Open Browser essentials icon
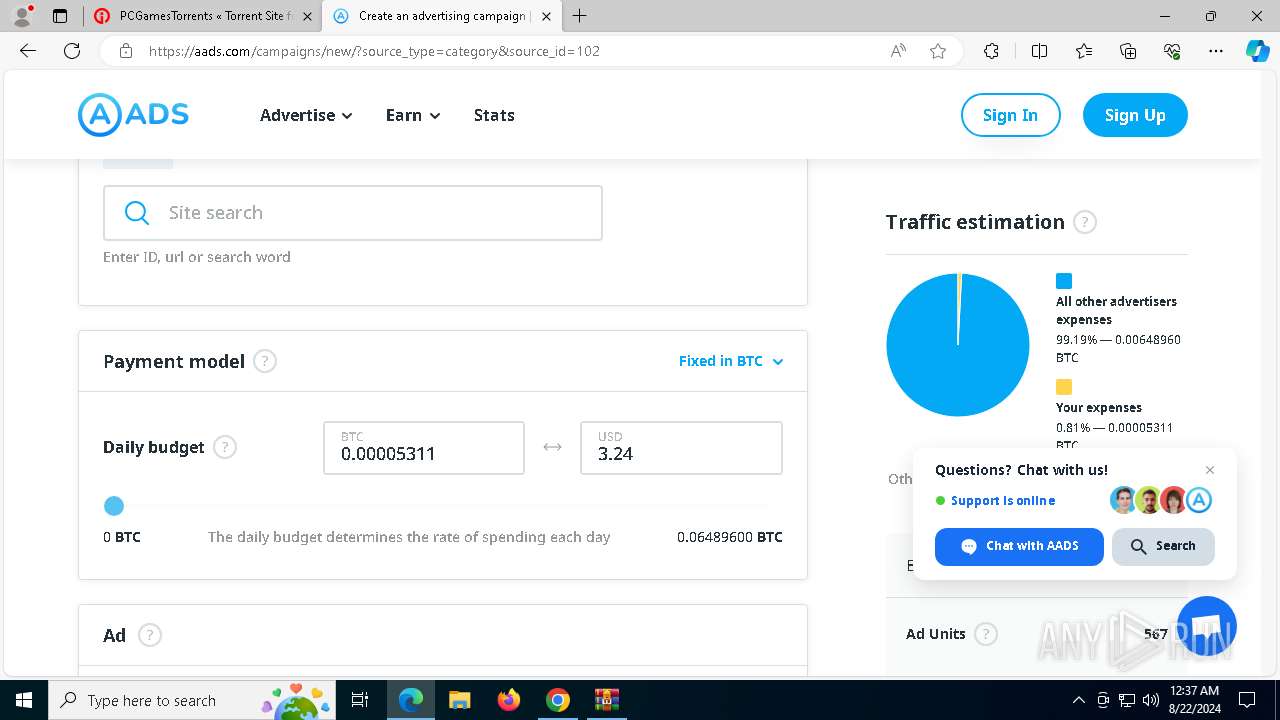This screenshot has height=720, width=1280. pyautogui.click(x=1172, y=51)
